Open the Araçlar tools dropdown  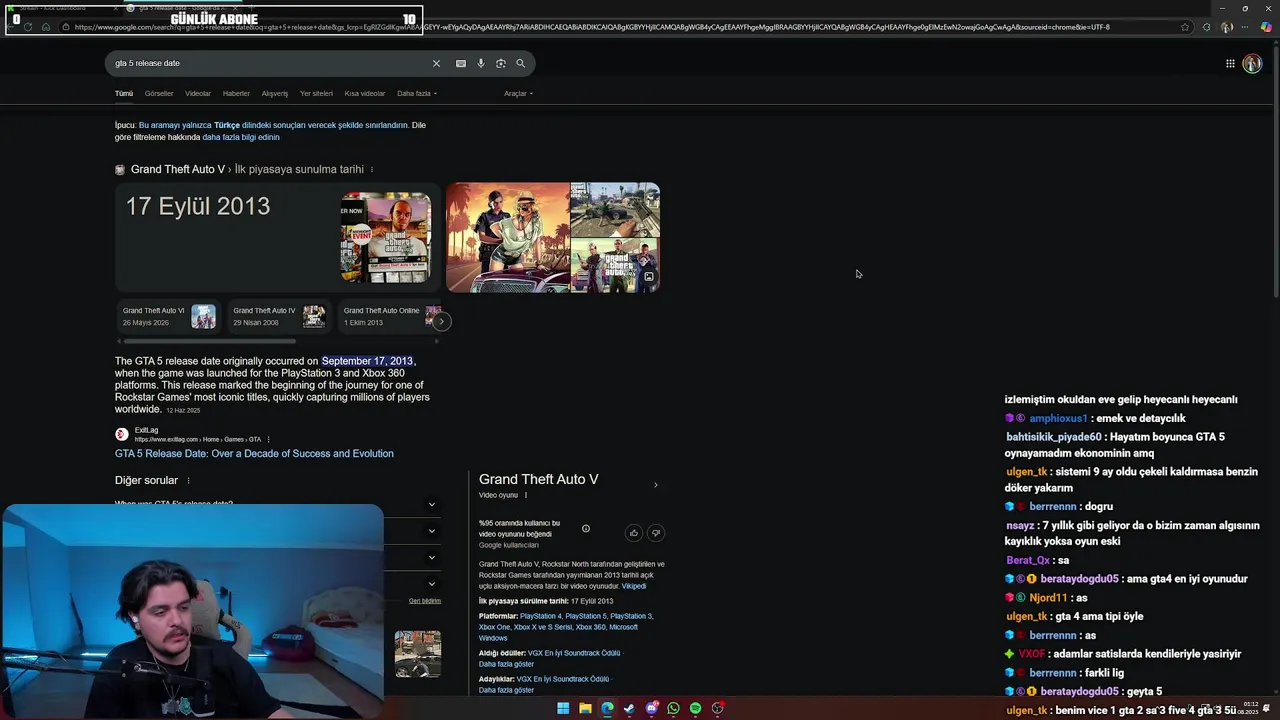(518, 94)
